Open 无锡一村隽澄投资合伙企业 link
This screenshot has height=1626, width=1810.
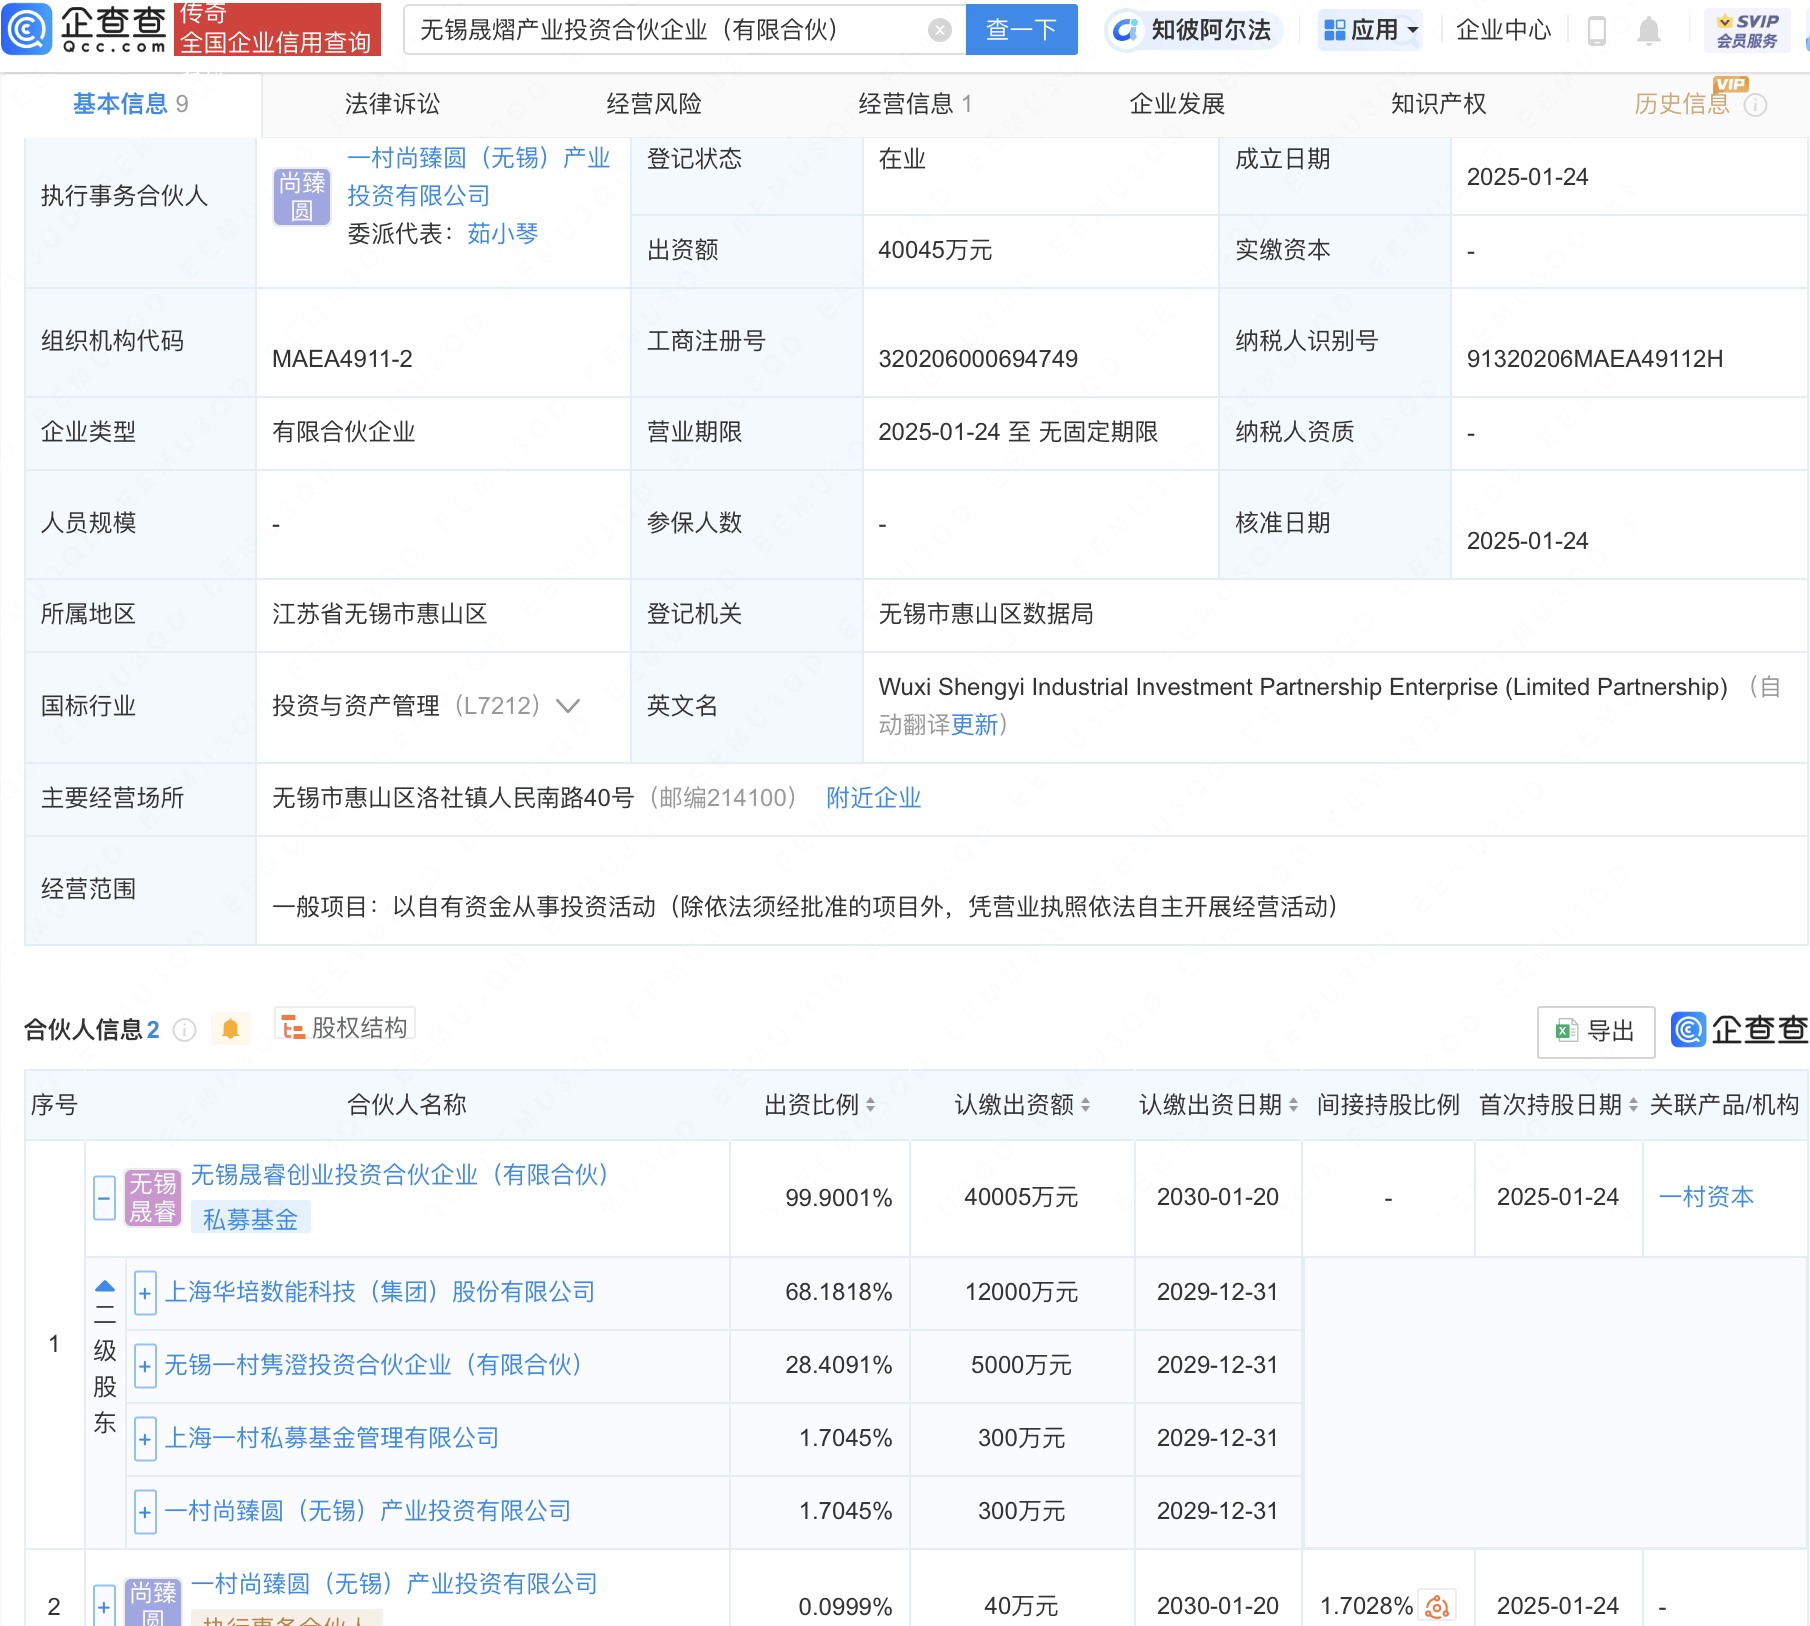pyautogui.click(x=373, y=1365)
